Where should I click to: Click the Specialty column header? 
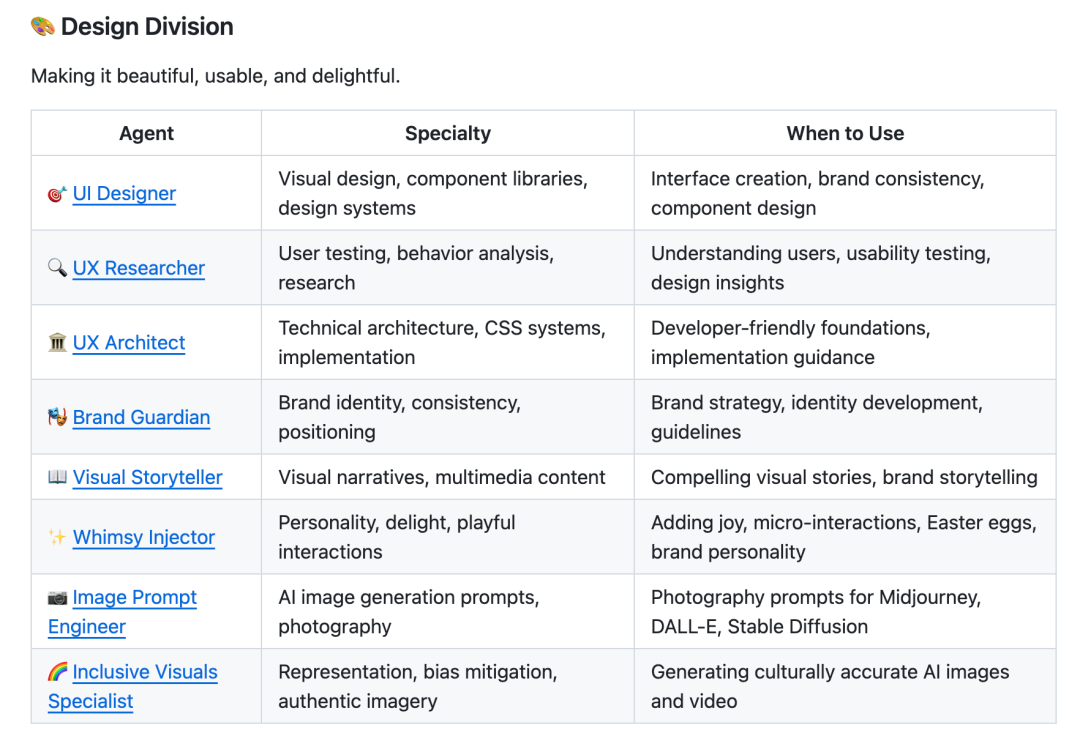click(447, 133)
